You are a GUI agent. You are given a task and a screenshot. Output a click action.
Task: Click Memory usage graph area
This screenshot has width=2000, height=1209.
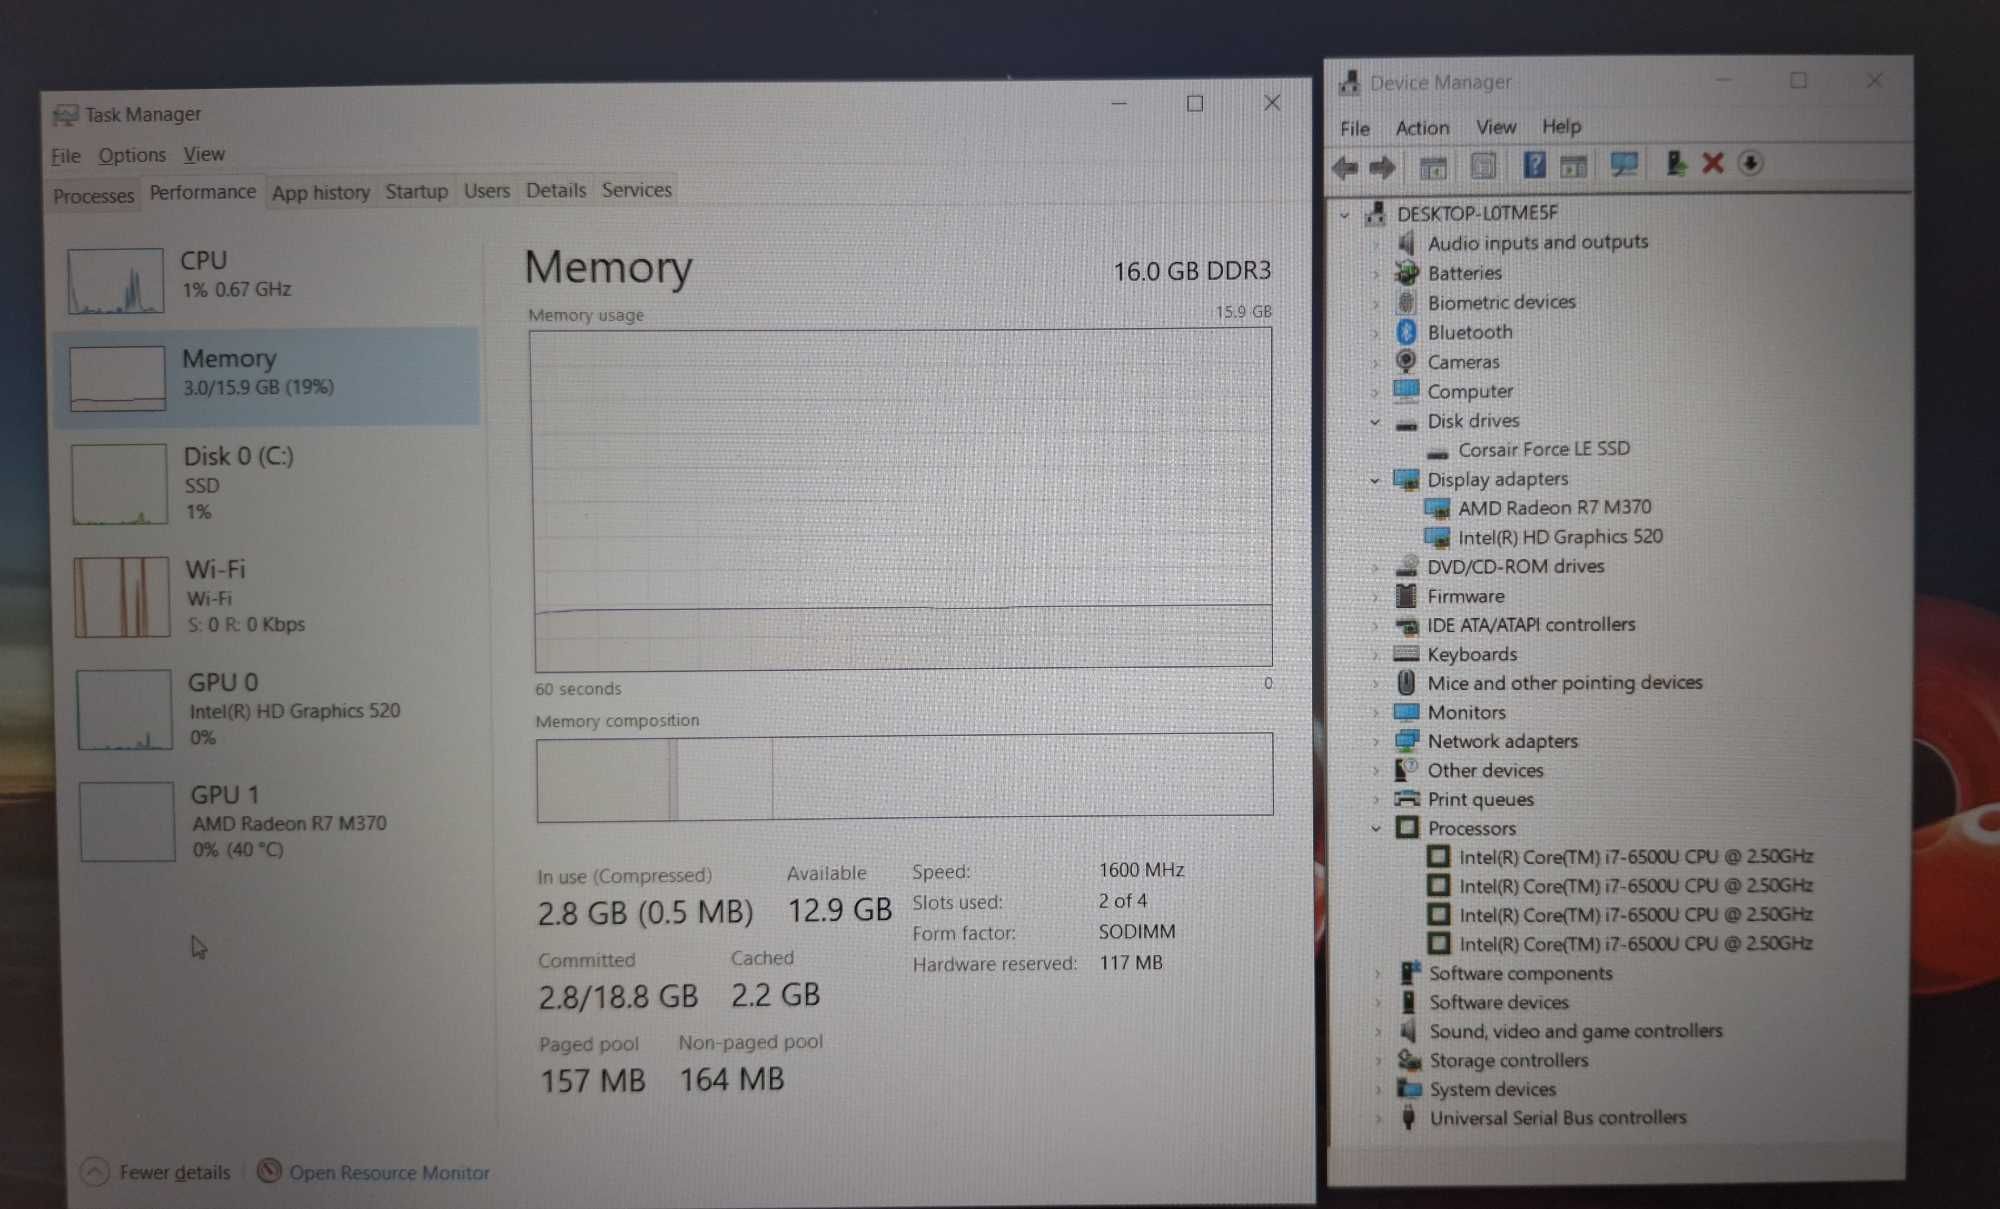point(903,499)
